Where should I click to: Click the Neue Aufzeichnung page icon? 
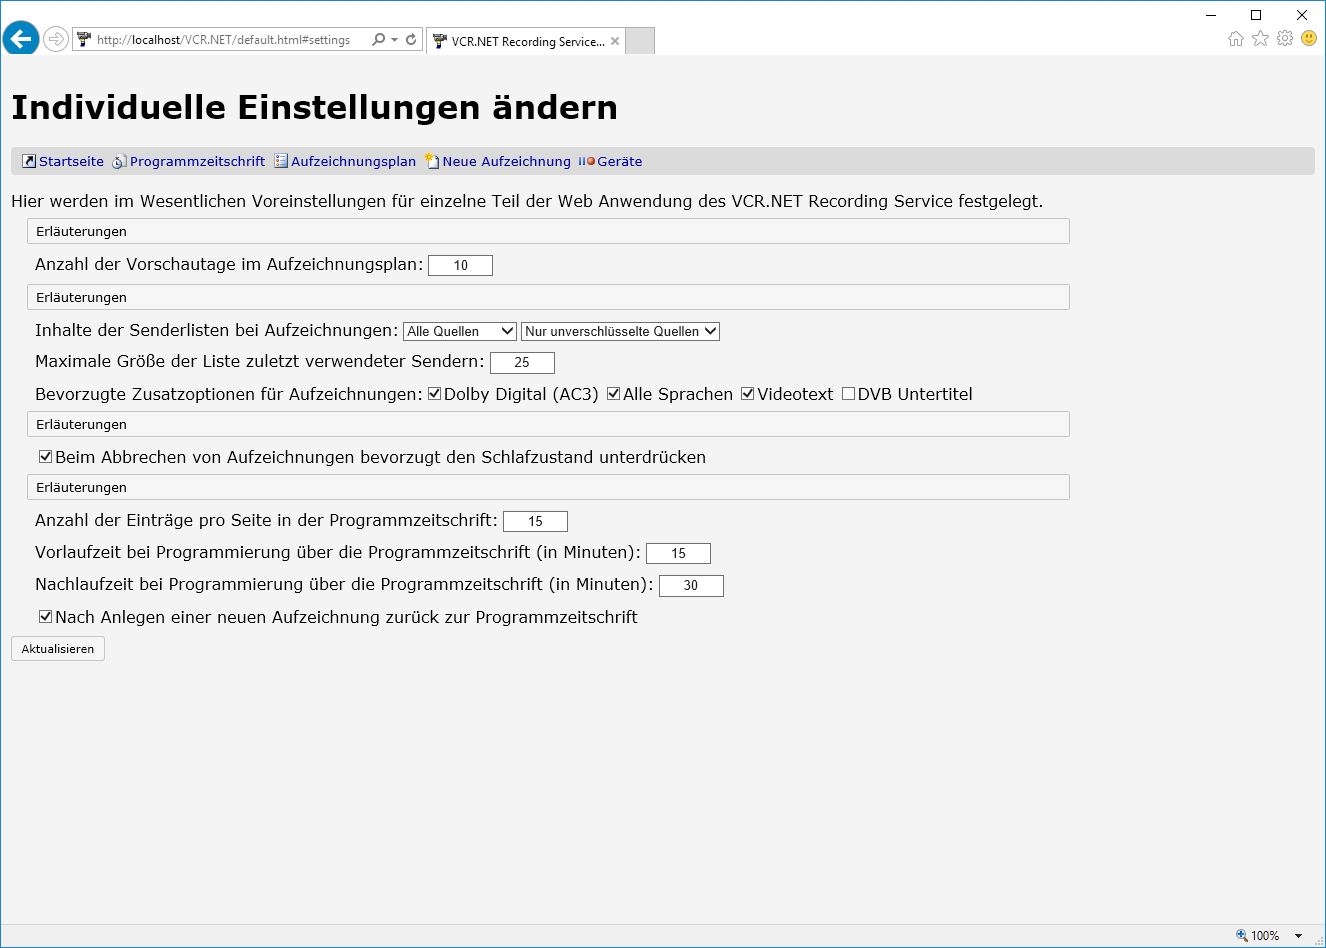point(432,161)
